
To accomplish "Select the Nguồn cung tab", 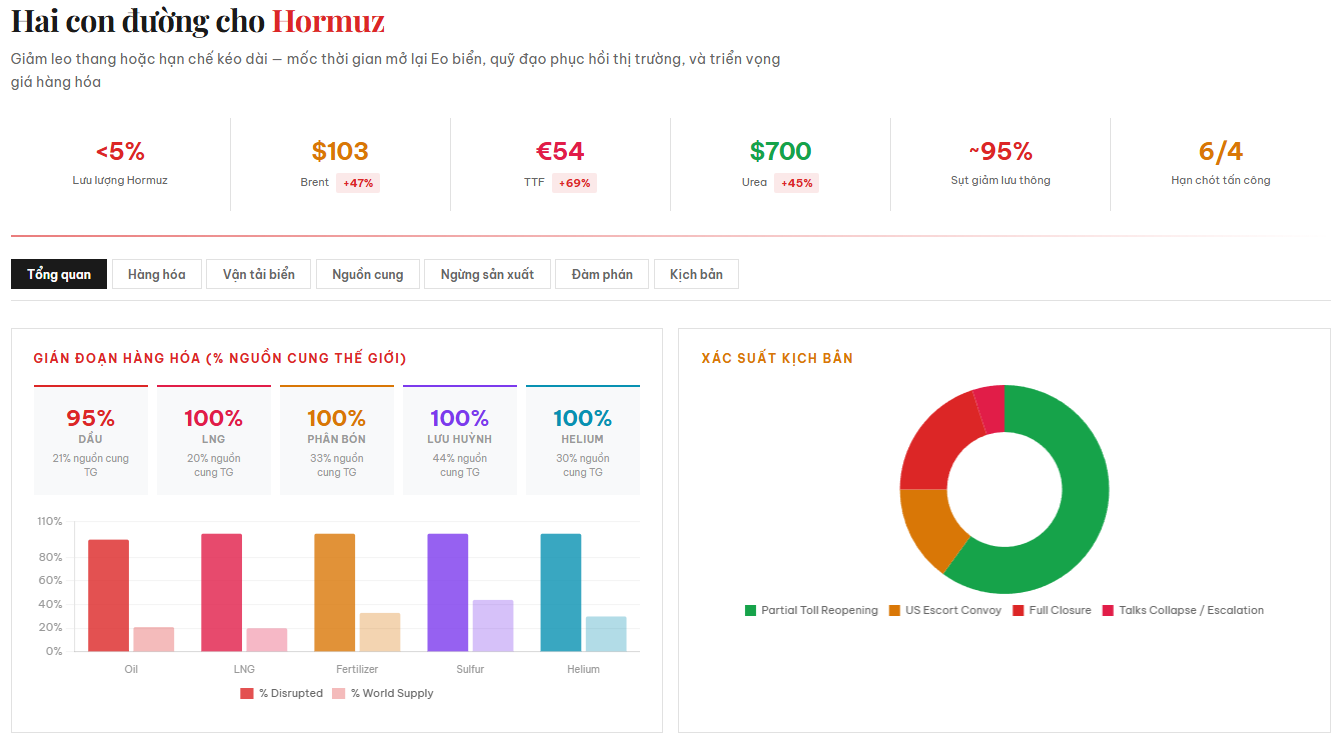I will 367,274.
